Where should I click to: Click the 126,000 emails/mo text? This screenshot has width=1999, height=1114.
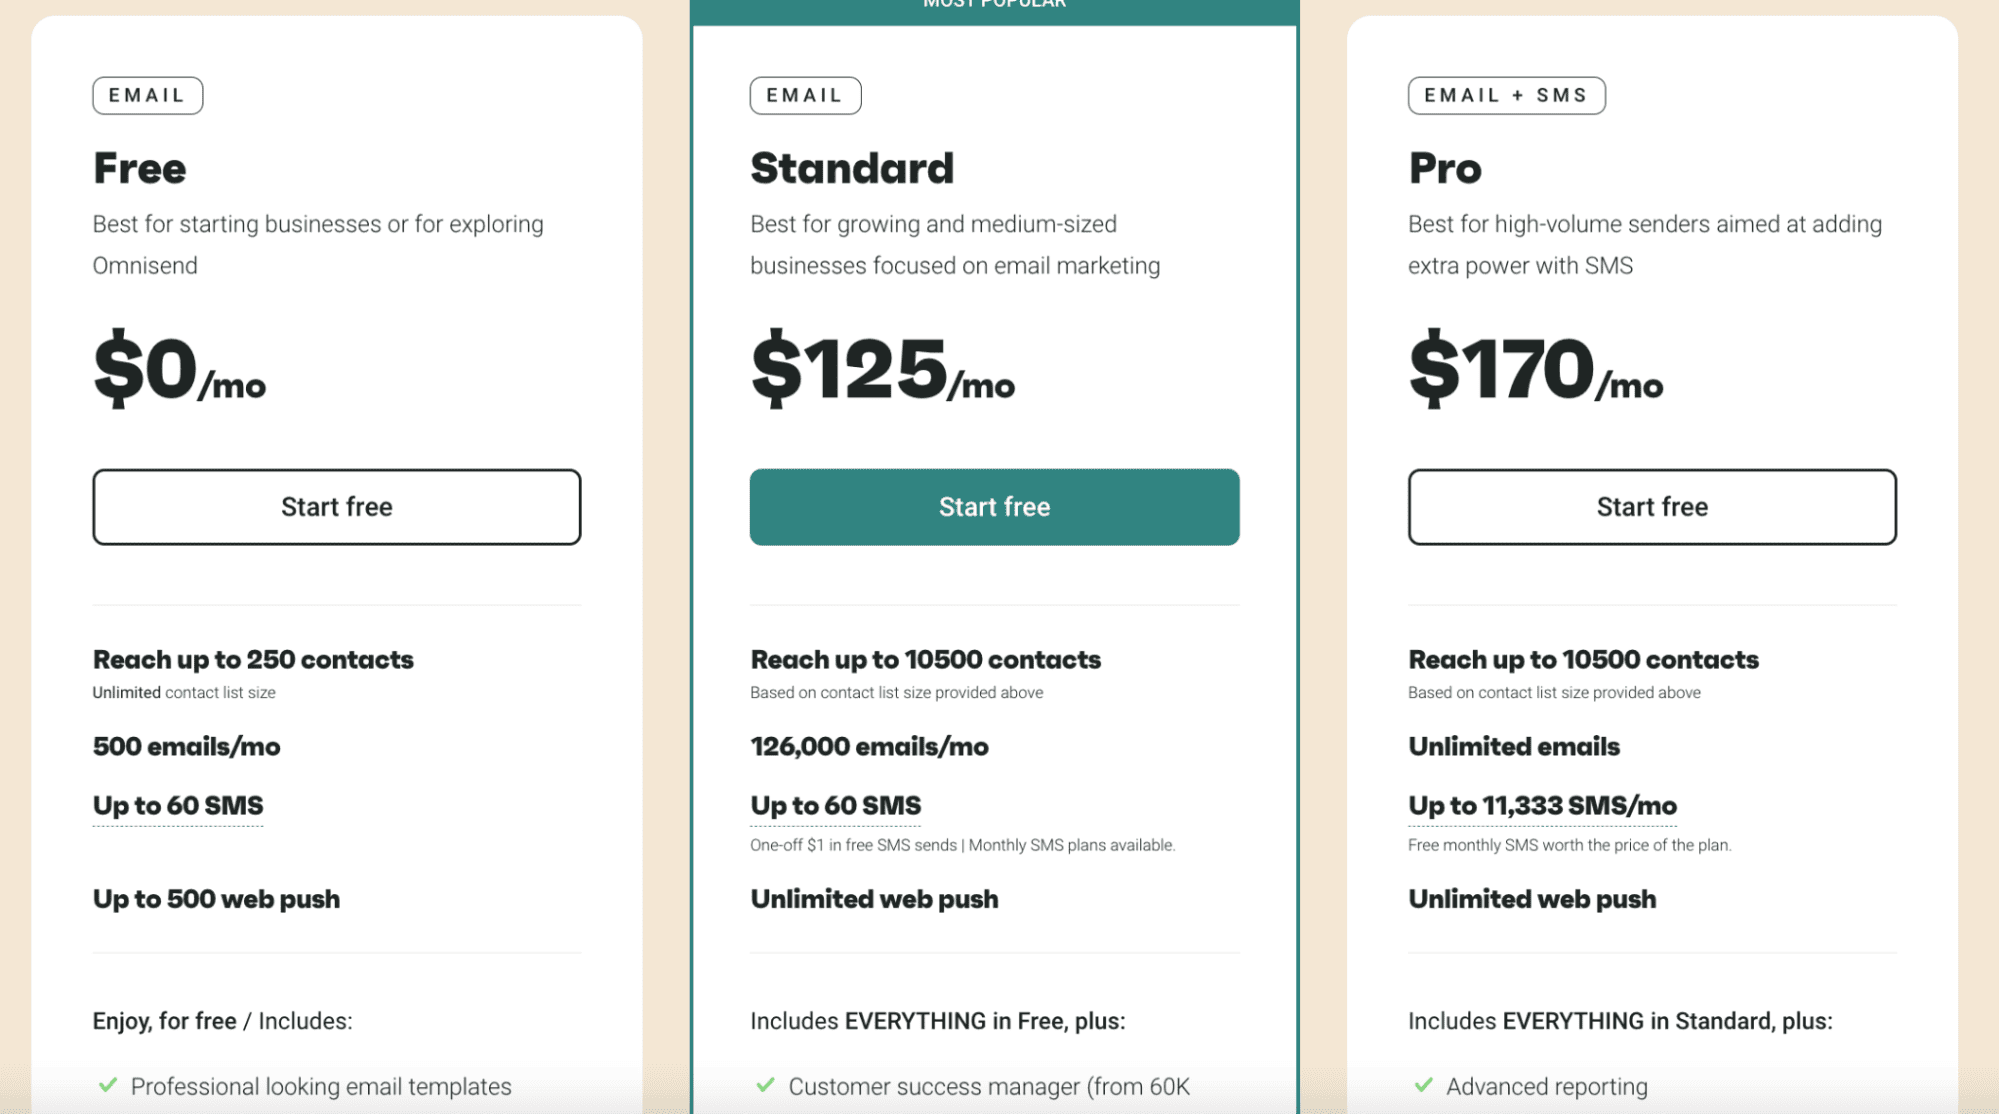click(869, 747)
